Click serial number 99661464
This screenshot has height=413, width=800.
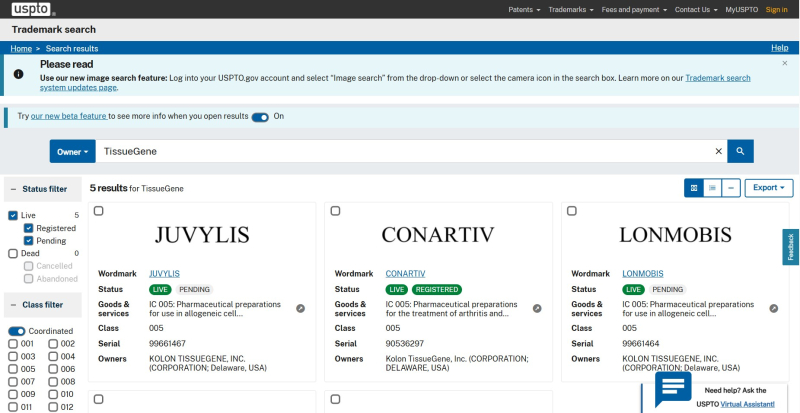(x=641, y=344)
